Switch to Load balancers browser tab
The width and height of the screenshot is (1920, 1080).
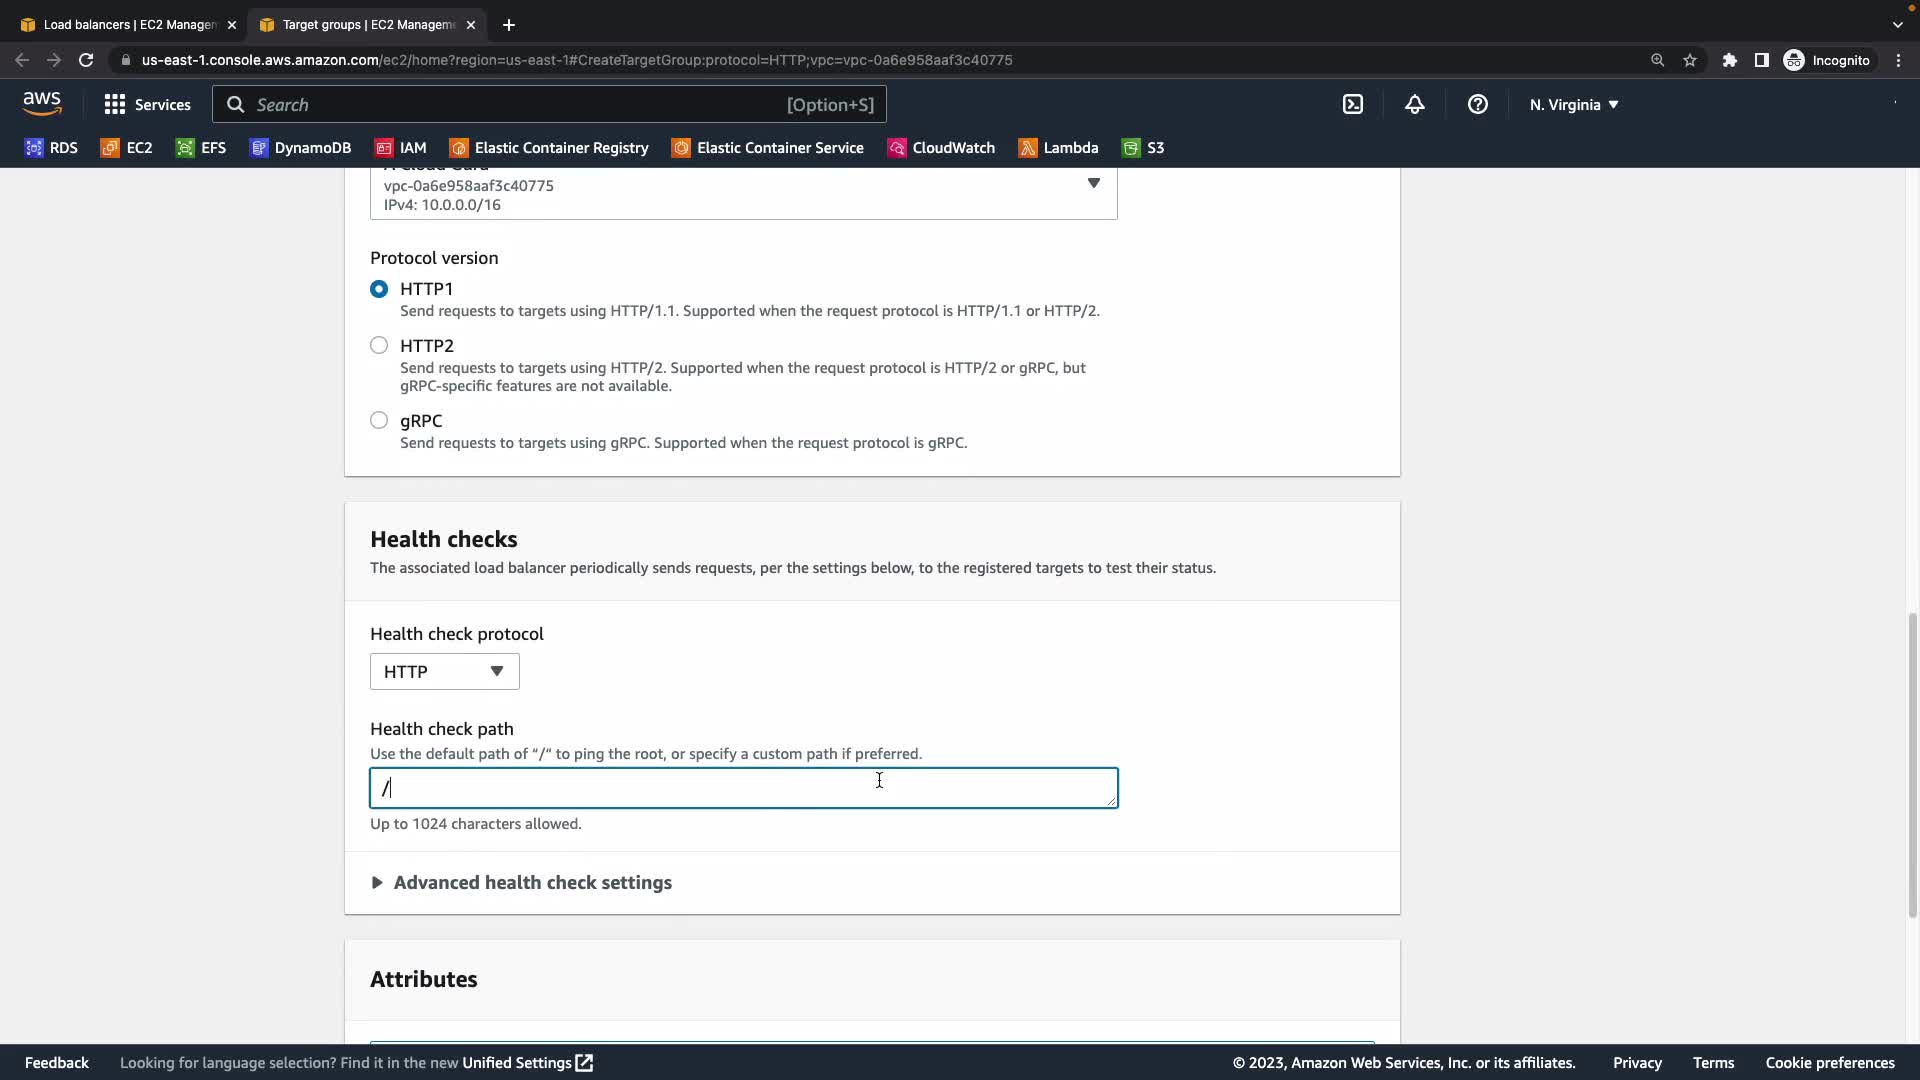[128, 25]
